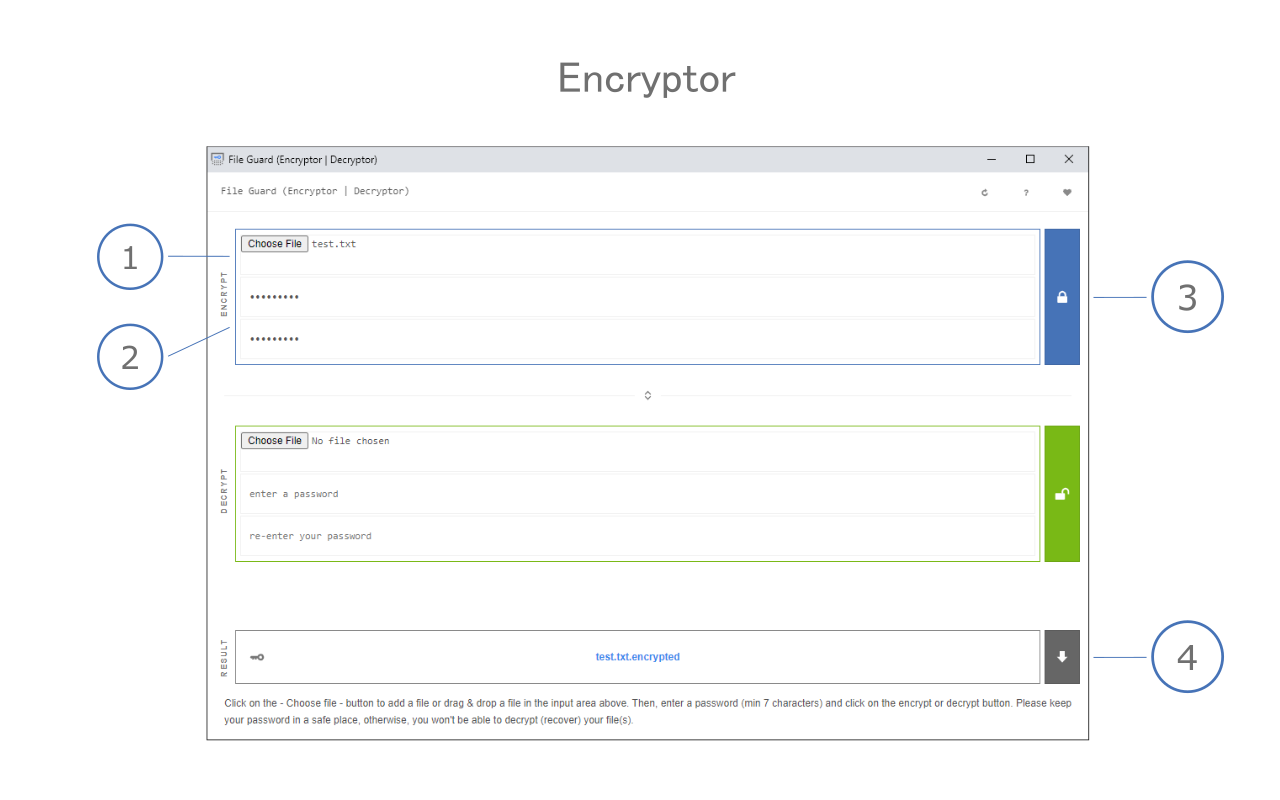Click the 'No file chosen' text
Image resolution: width=1280 pixels, height=800 pixels.
[351, 441]
